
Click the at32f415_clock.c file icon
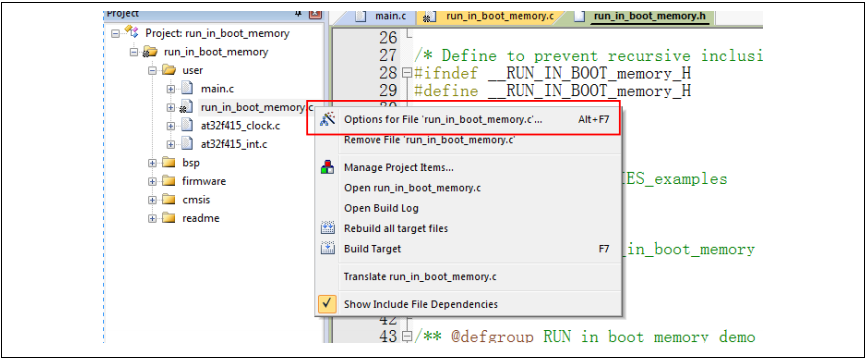[187, 126]
